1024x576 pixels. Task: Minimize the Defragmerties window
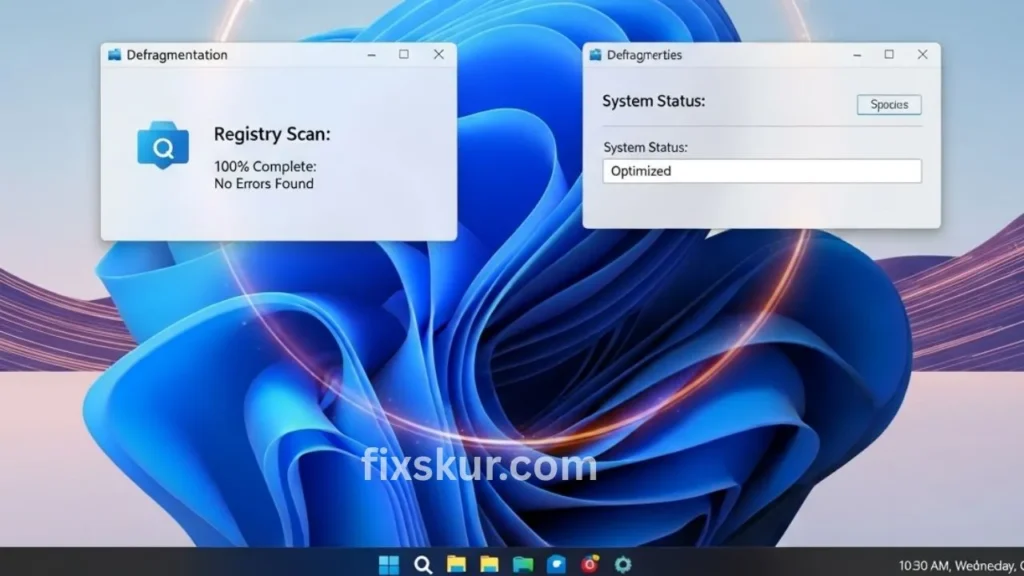(x=857, y=55)
